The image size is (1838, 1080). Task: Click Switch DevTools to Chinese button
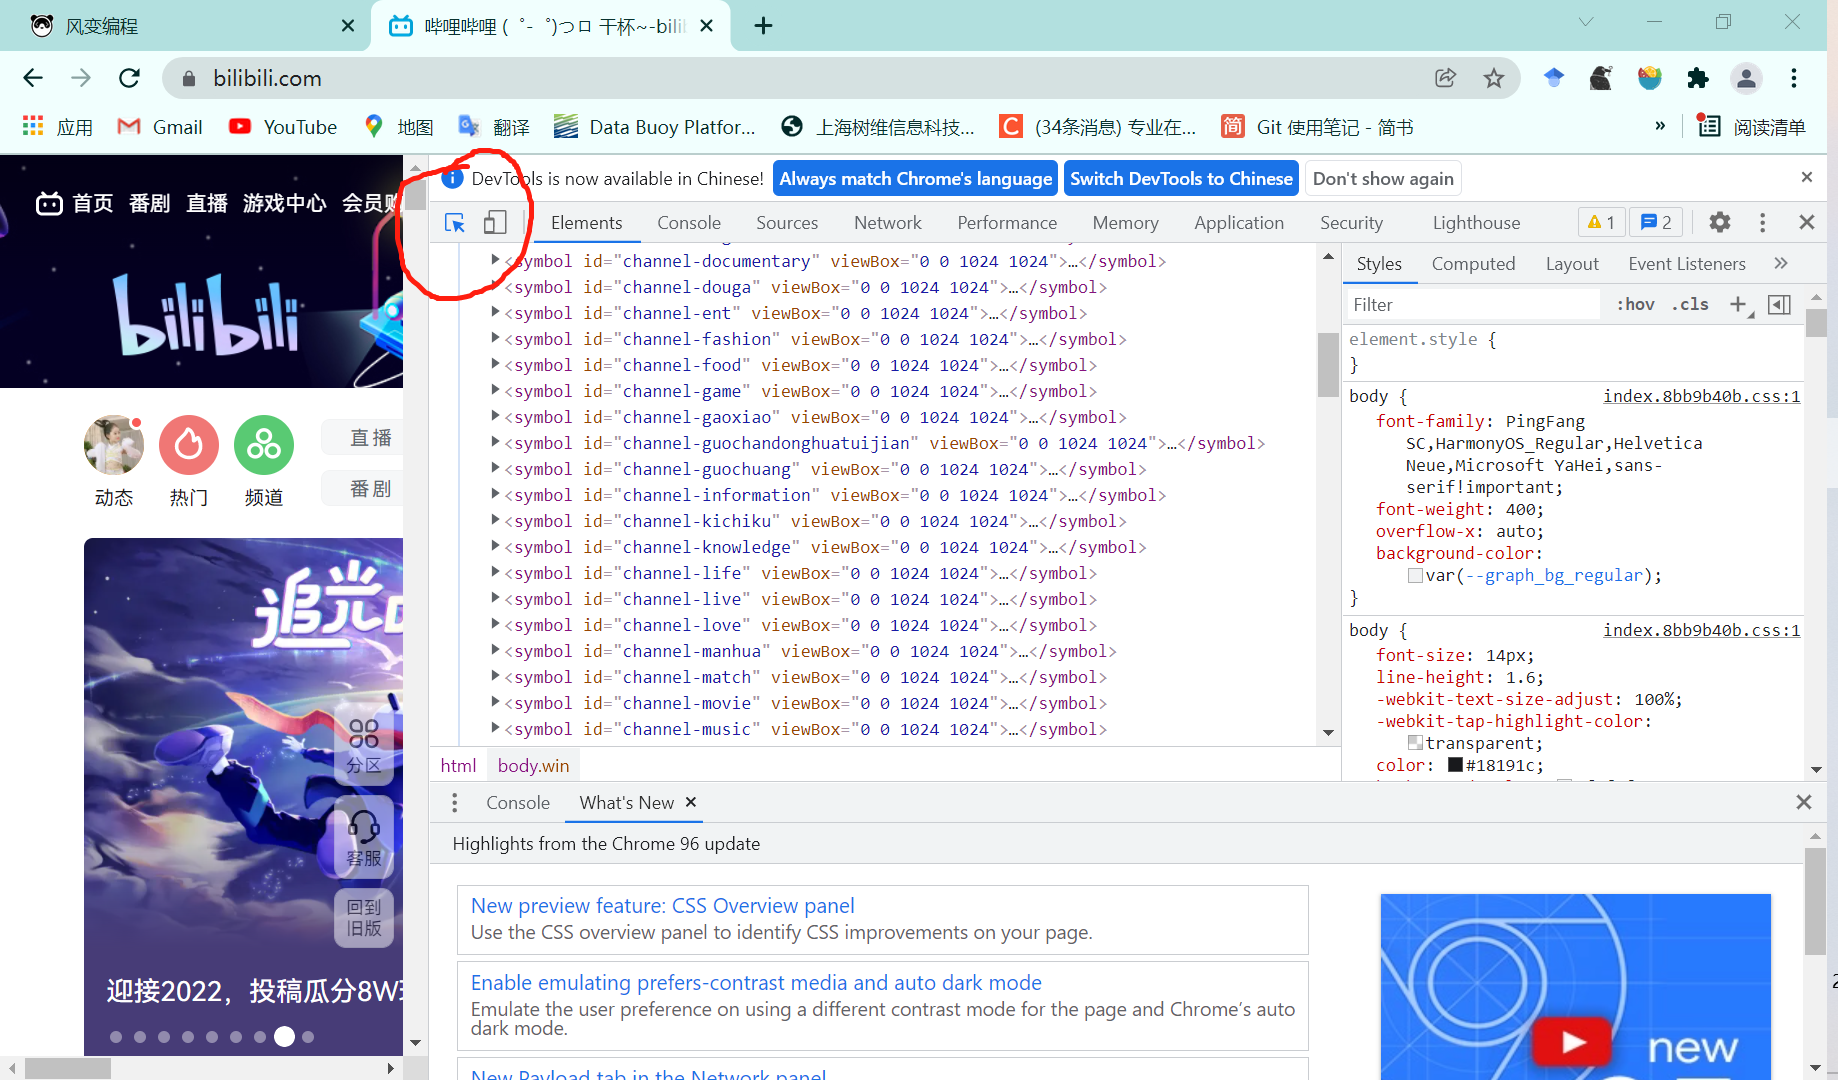[1181, 178]
